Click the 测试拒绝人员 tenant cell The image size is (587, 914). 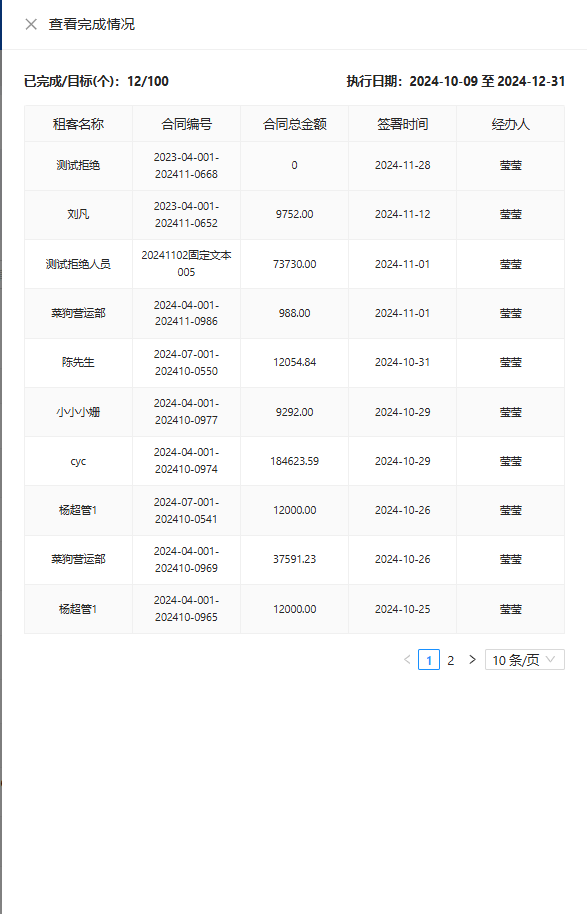(x=78, y=263)
